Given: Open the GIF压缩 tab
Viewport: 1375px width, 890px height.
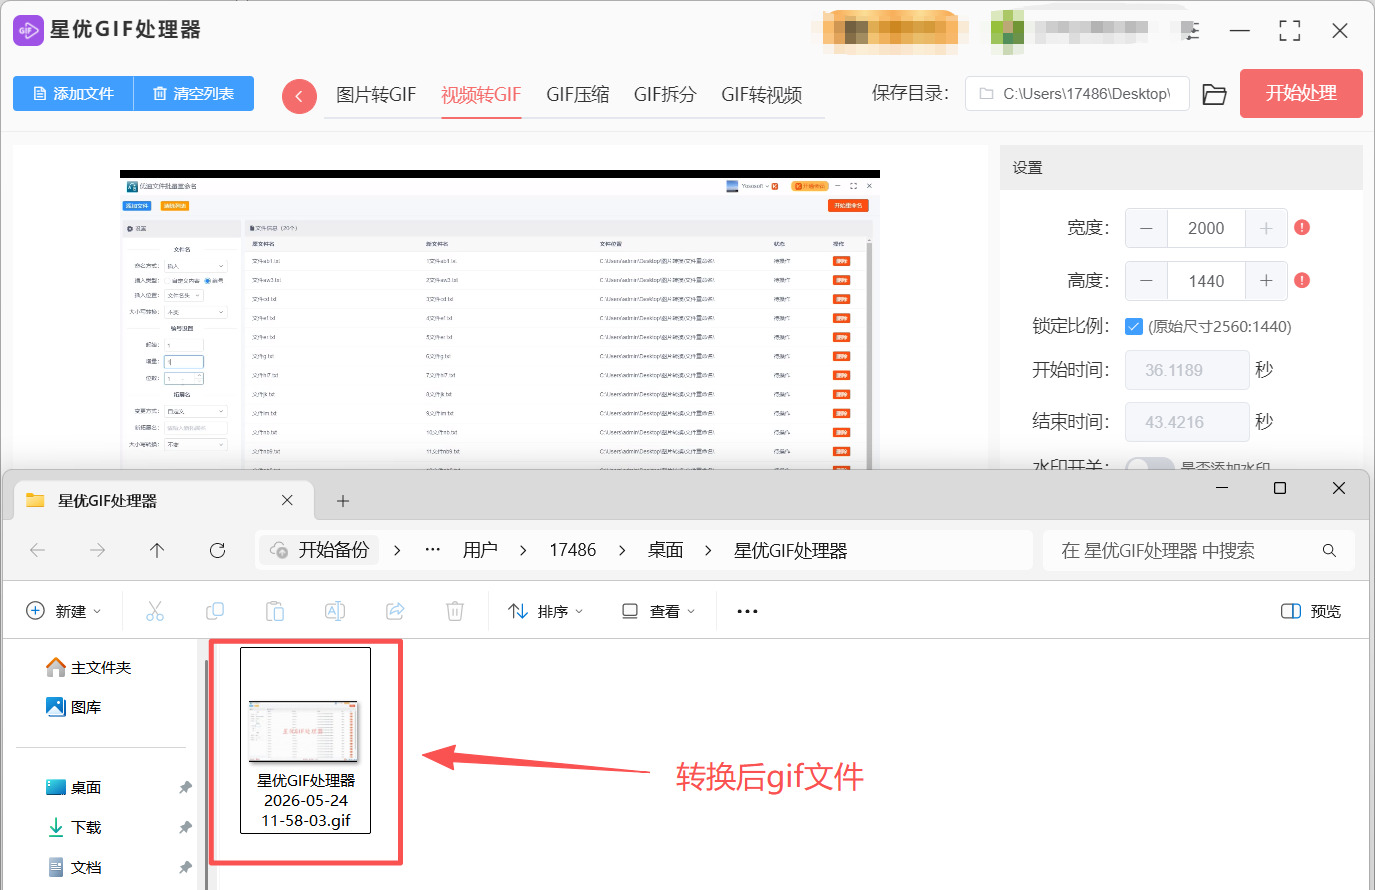Looking at the screenshot, I should (578, 95).
